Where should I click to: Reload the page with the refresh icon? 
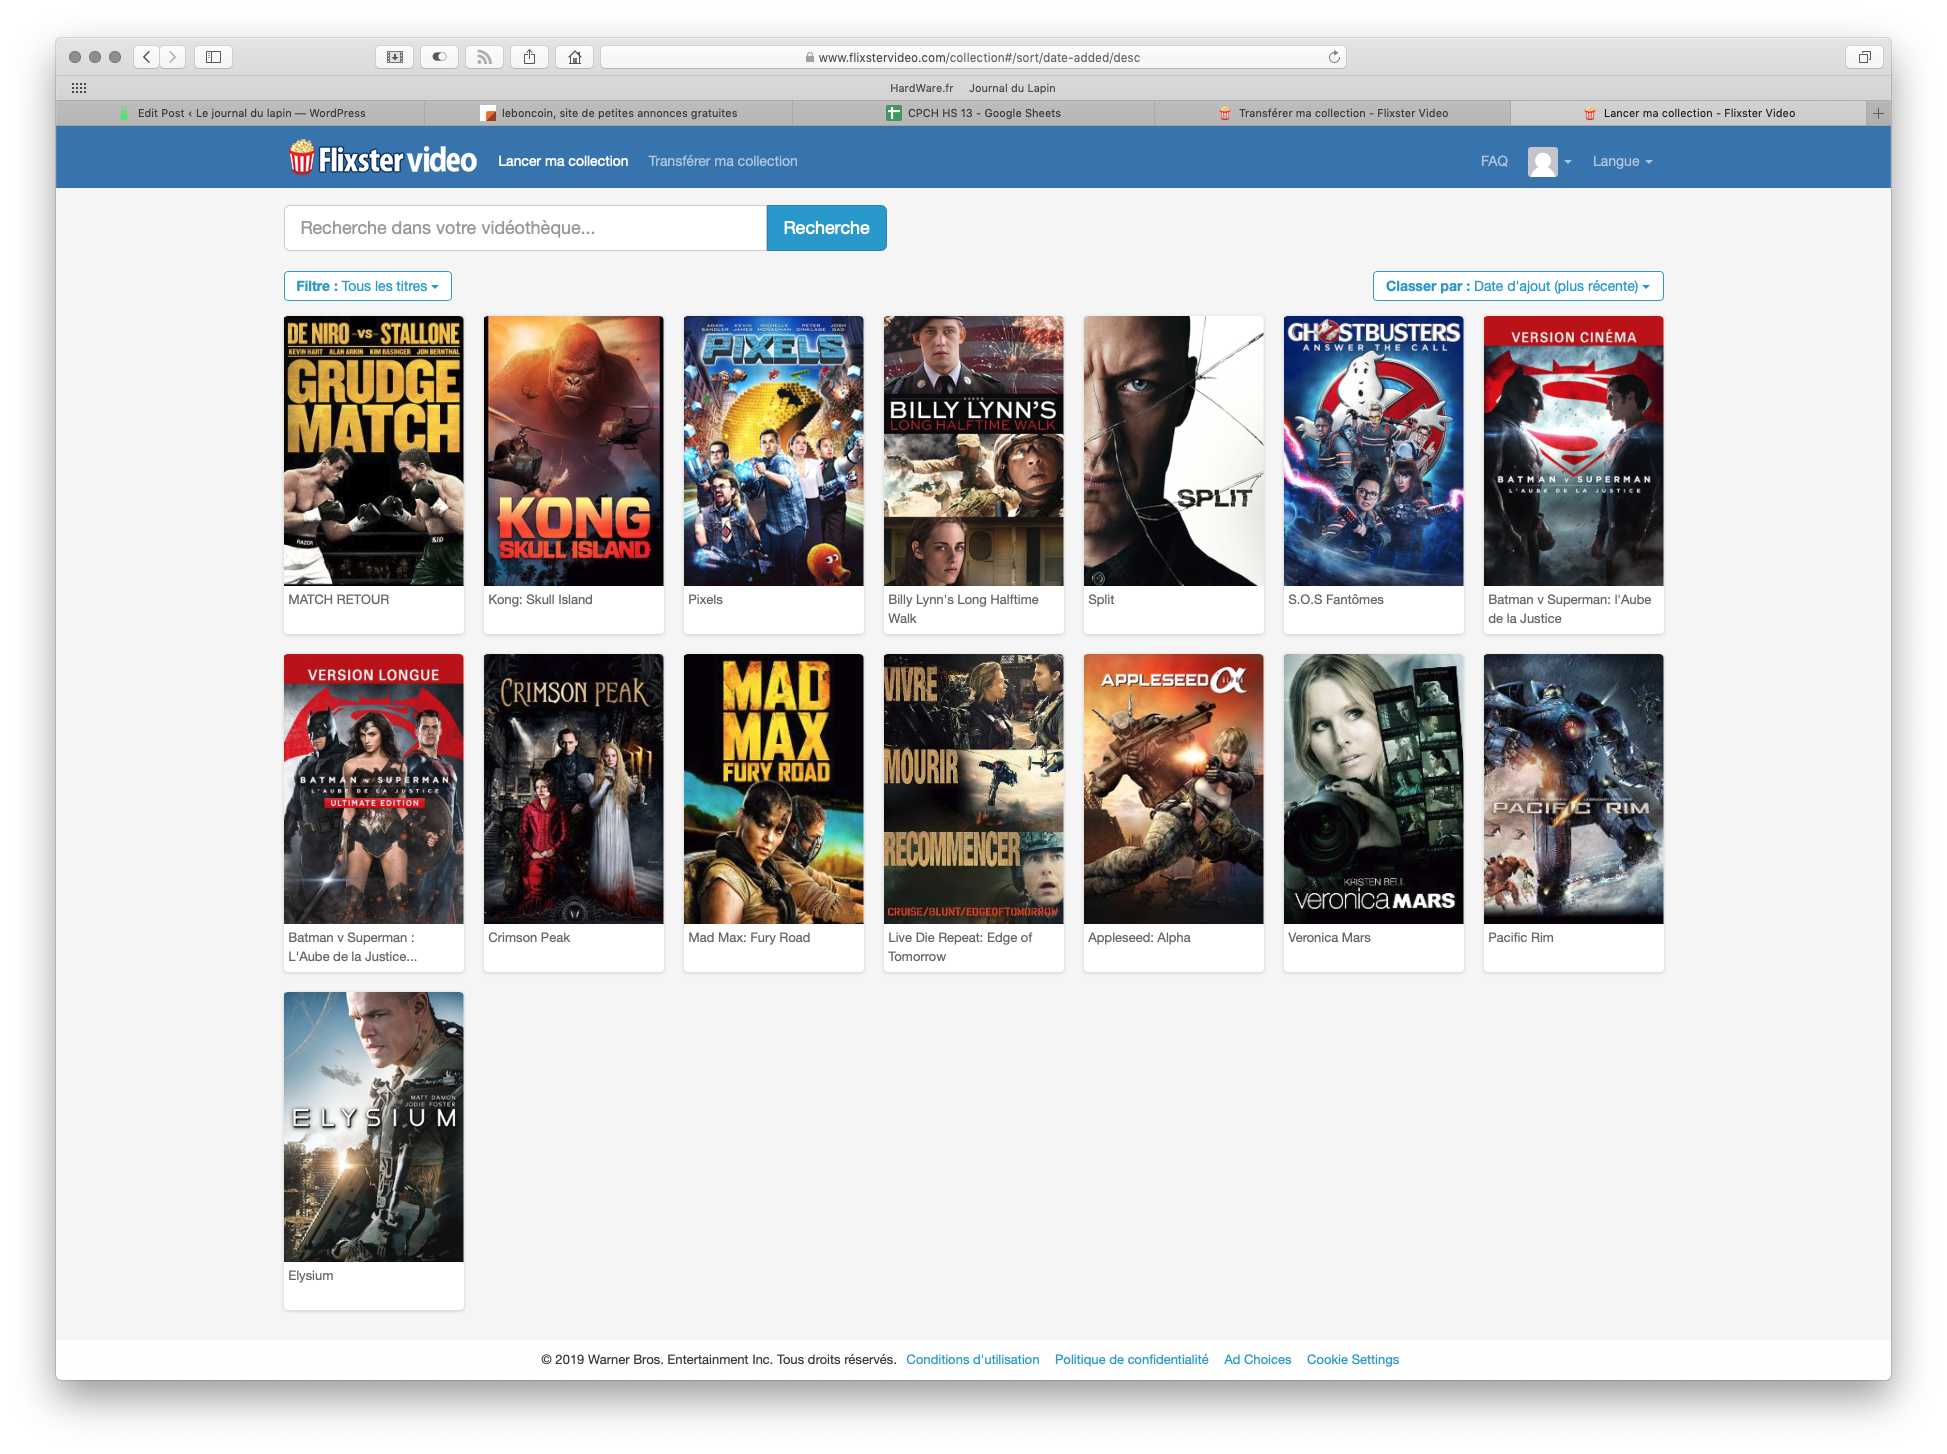pyautogui.click(x=1333, y=57)
